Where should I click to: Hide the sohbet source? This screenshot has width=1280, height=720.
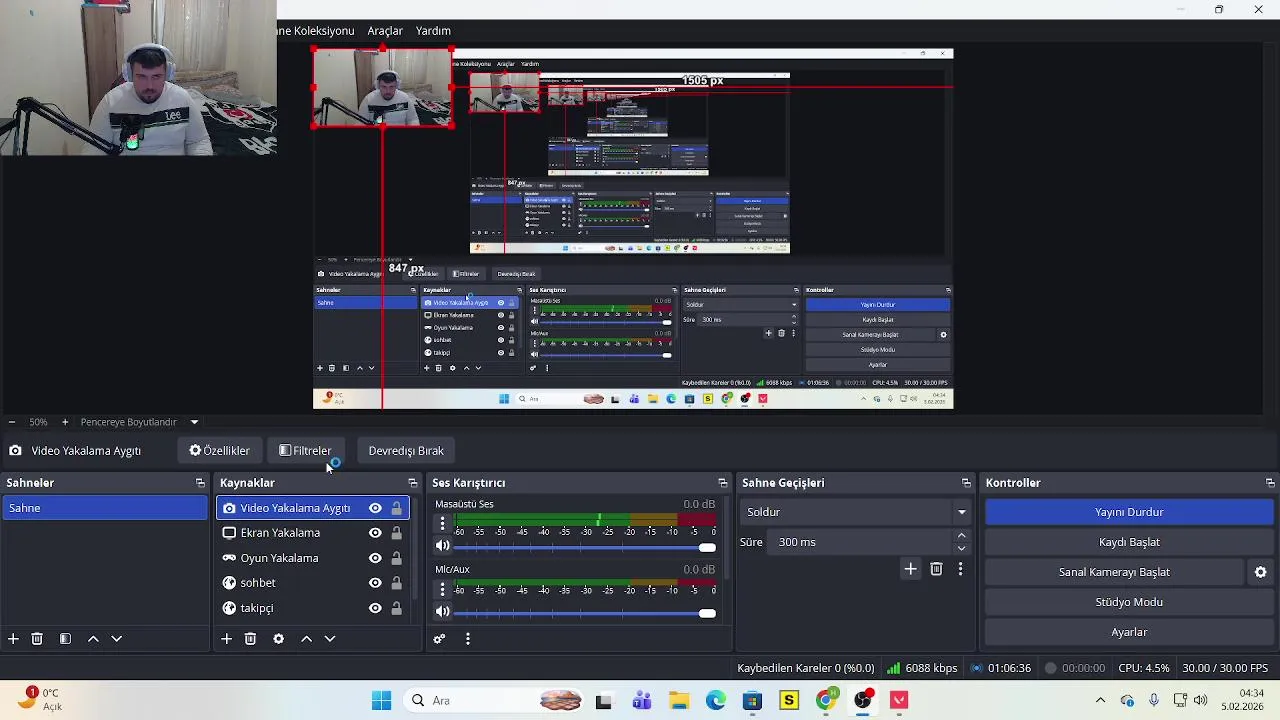coord(375,583)
